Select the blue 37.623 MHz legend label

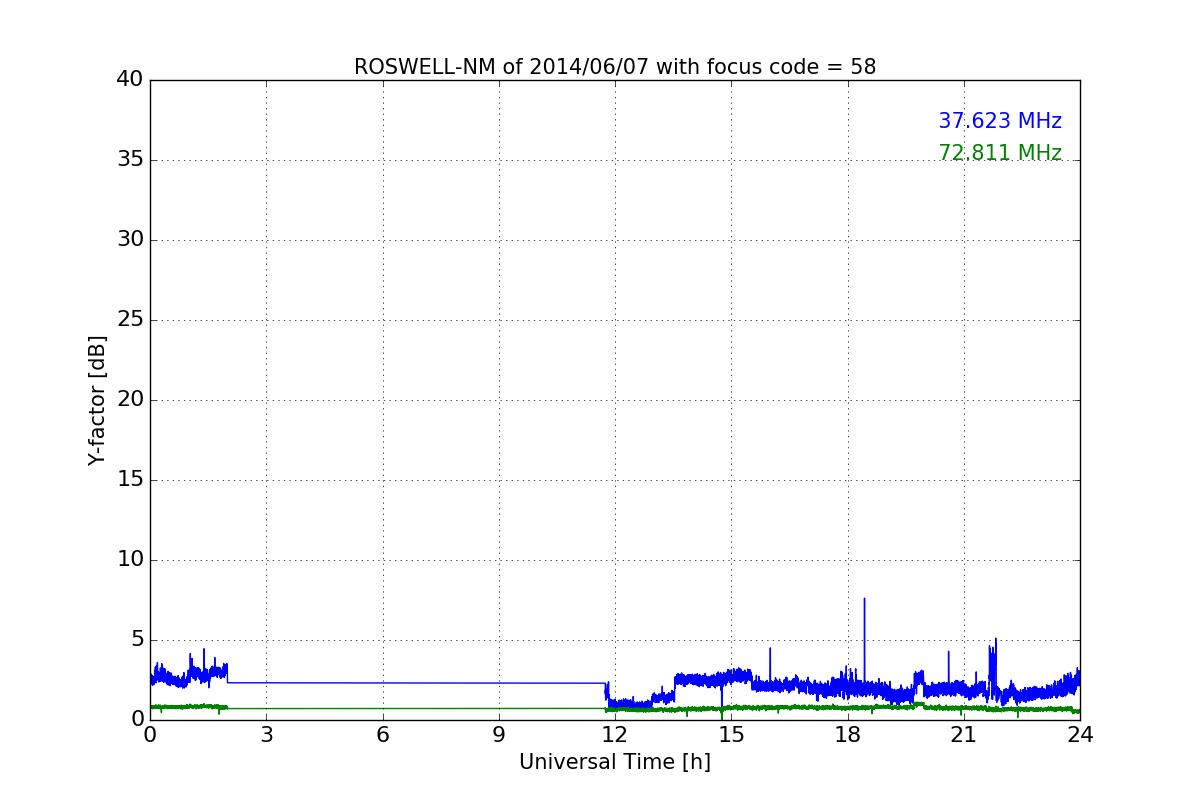pyautogui.click(x=1000, y=121)
